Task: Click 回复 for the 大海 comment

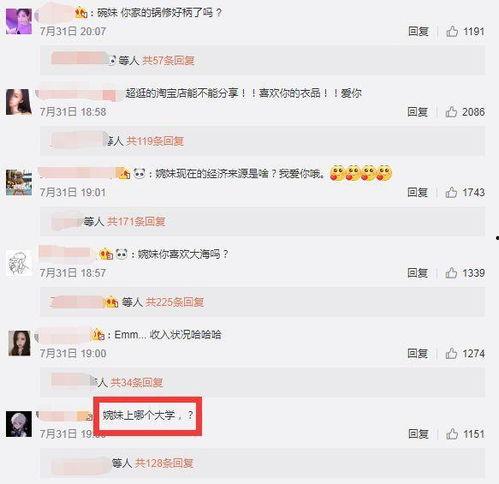Action: pyautogui.click(x=418, y=273)
